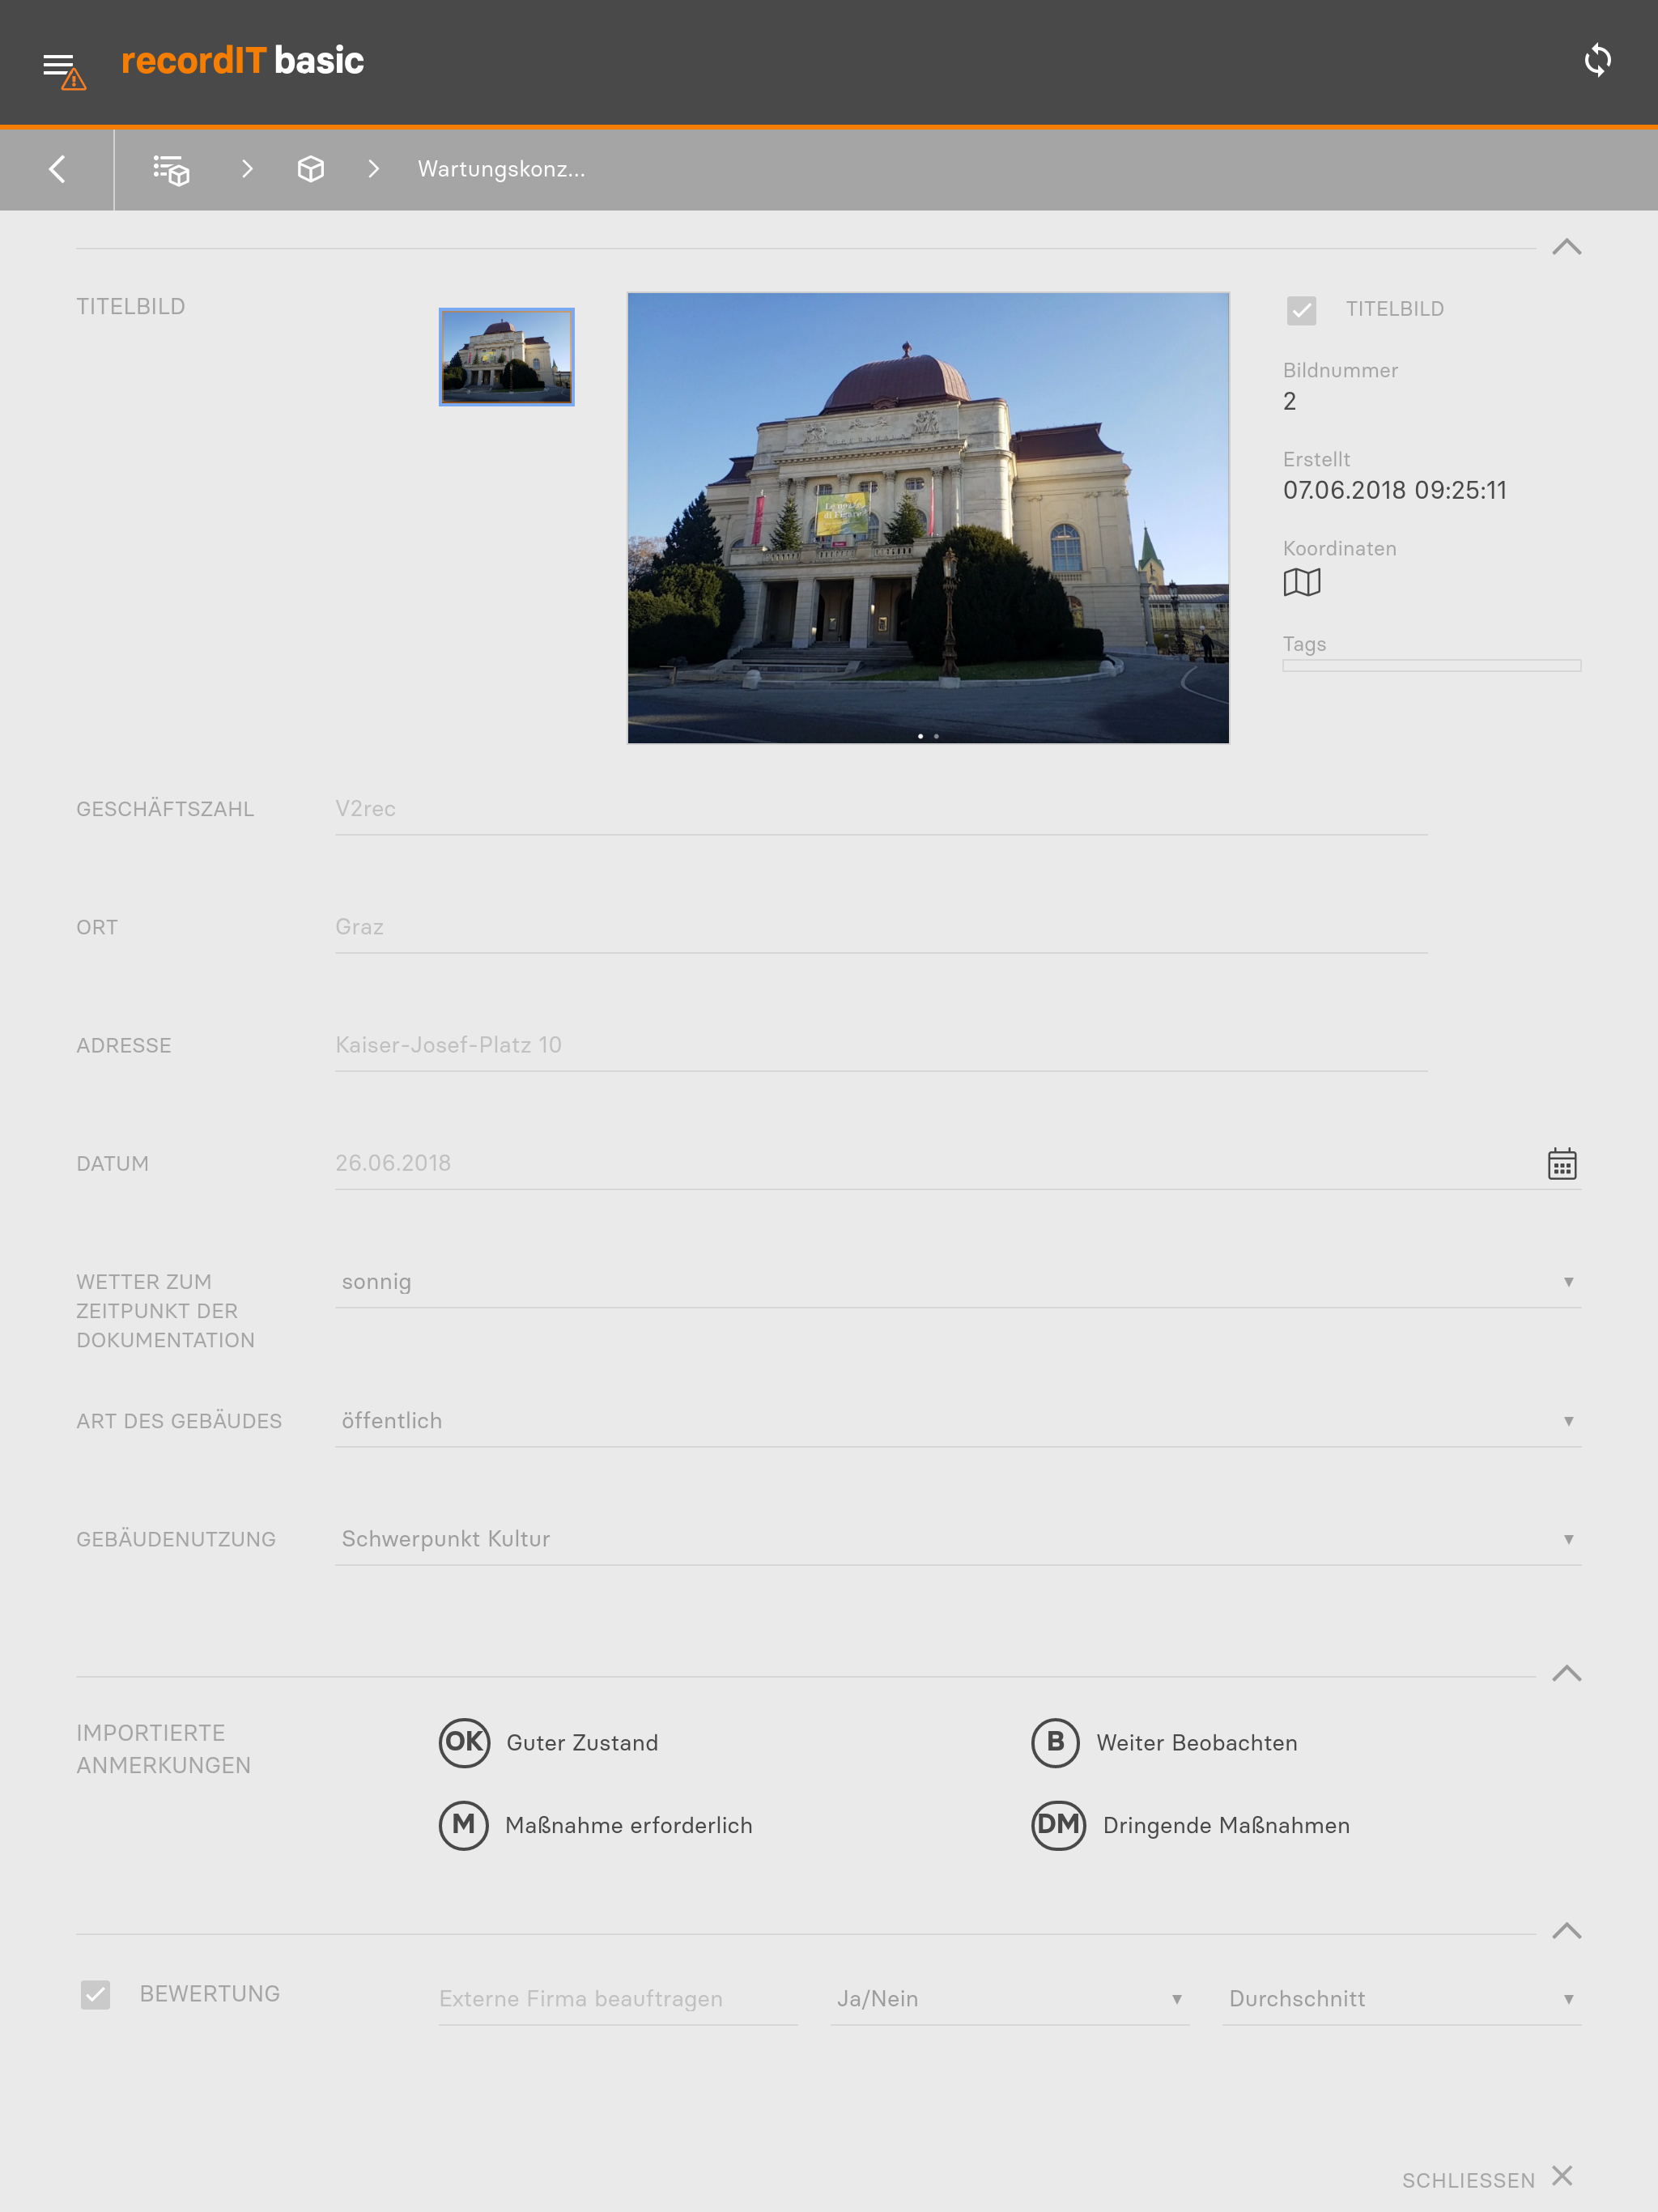1658x2212 pixels.
Task: Toggle the Titelbild checkbox
Action: (x=1301, y=310)
